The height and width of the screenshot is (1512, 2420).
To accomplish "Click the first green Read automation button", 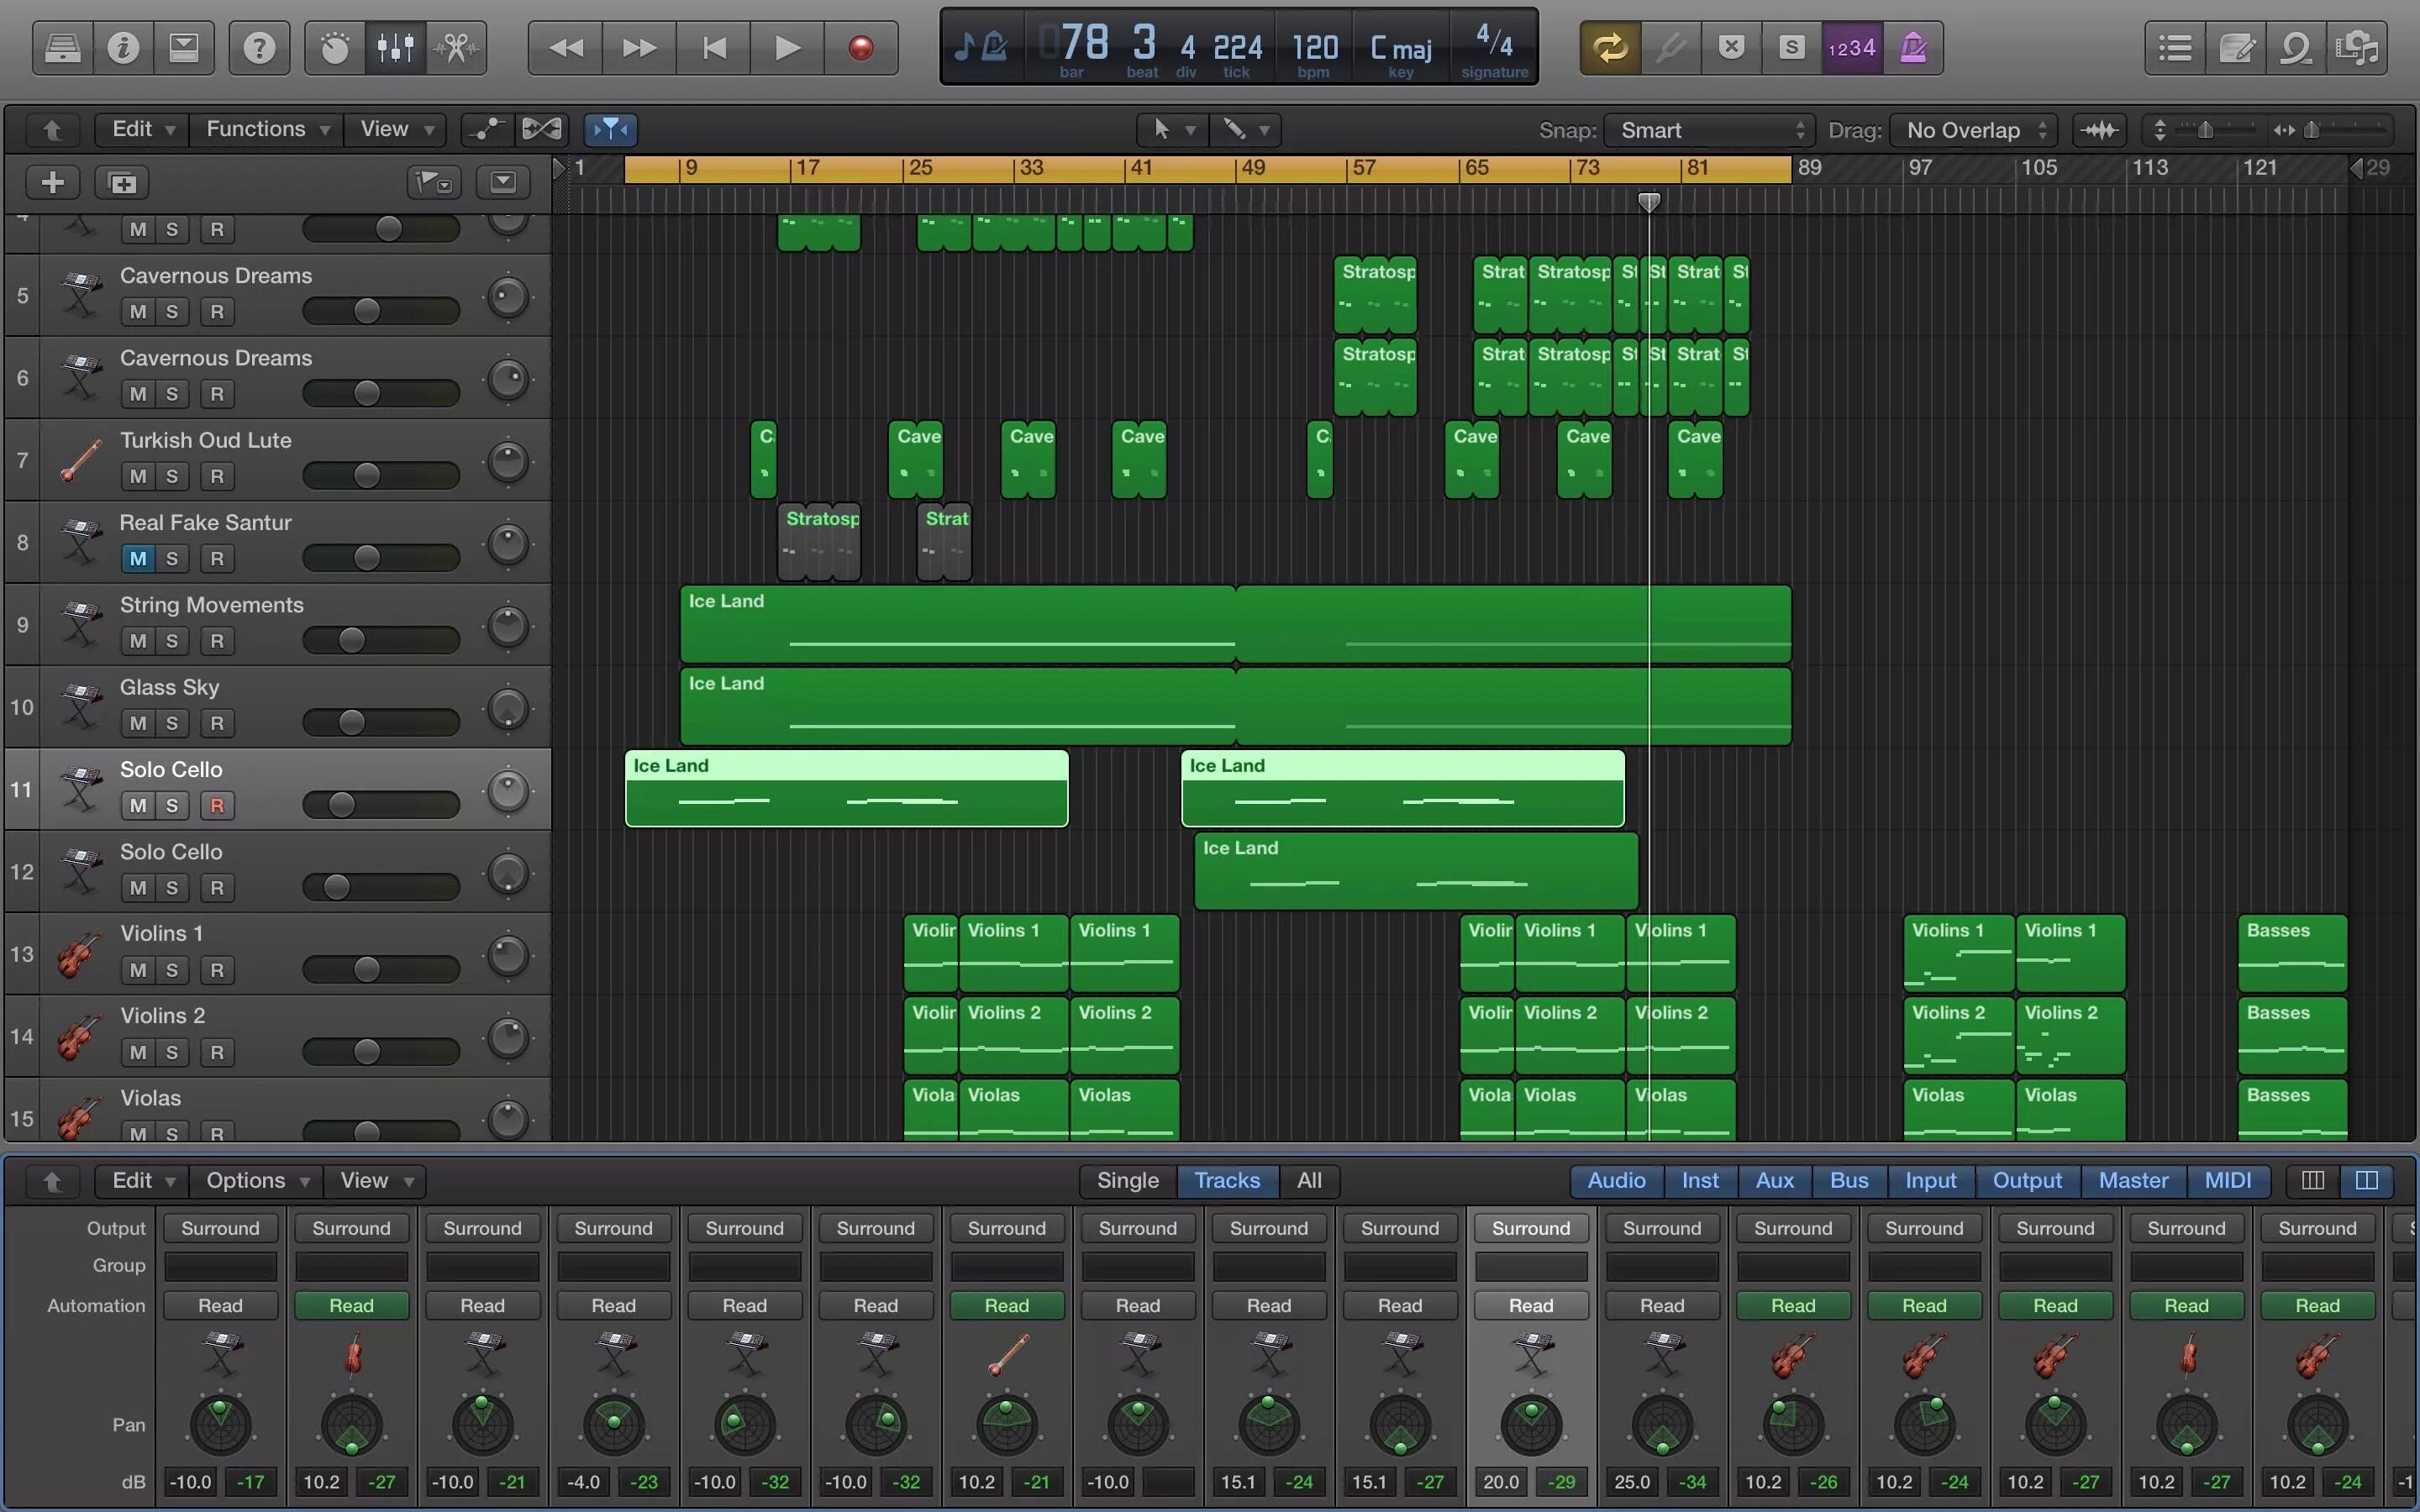I will pyautogui.click(x=351, y=1305).
